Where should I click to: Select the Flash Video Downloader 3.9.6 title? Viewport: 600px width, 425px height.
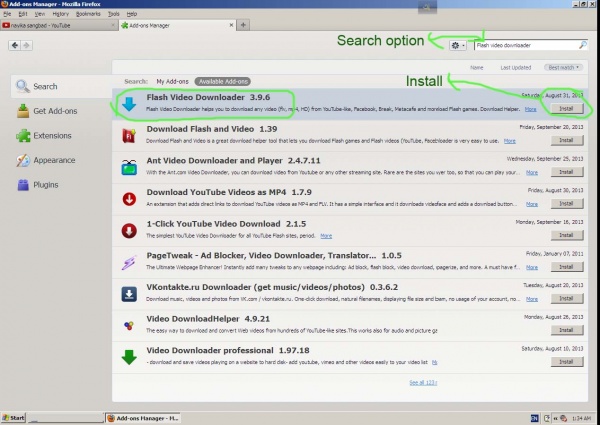coord(208,97)
